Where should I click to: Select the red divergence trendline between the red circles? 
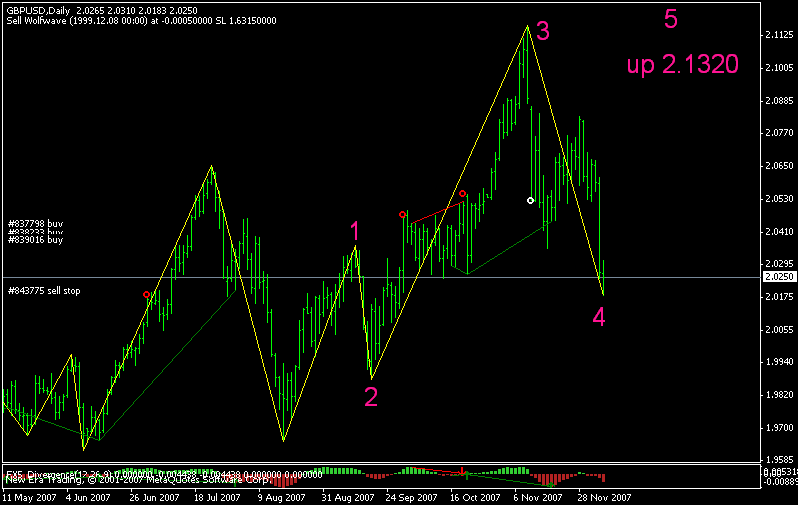point(437,213)
